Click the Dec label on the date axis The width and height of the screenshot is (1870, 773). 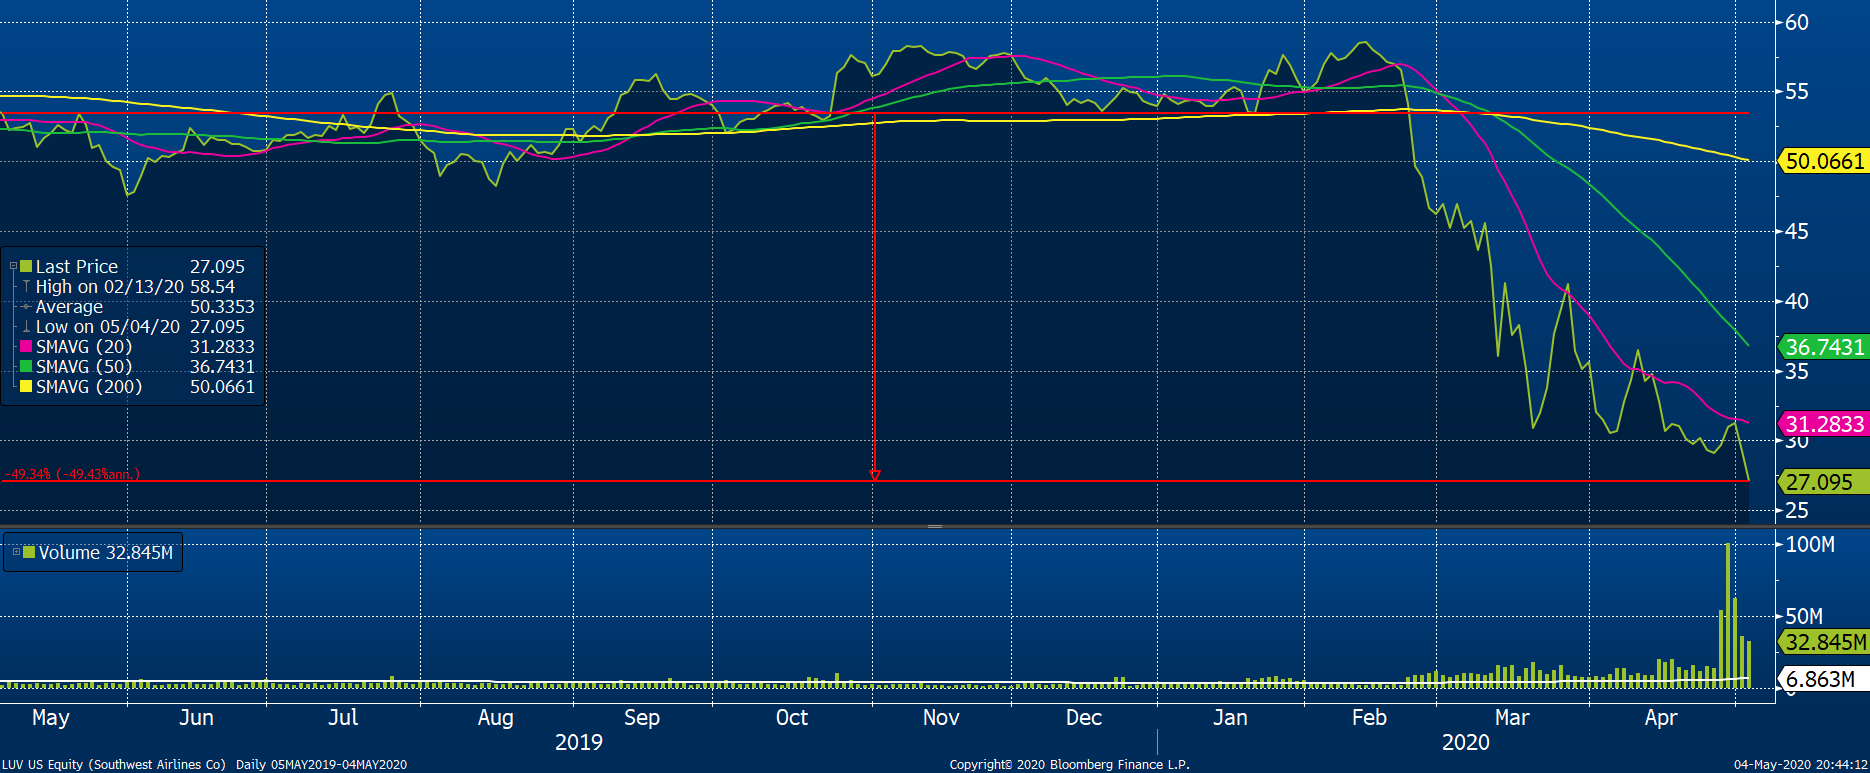pyautogui.click(x=1084, y=717)
